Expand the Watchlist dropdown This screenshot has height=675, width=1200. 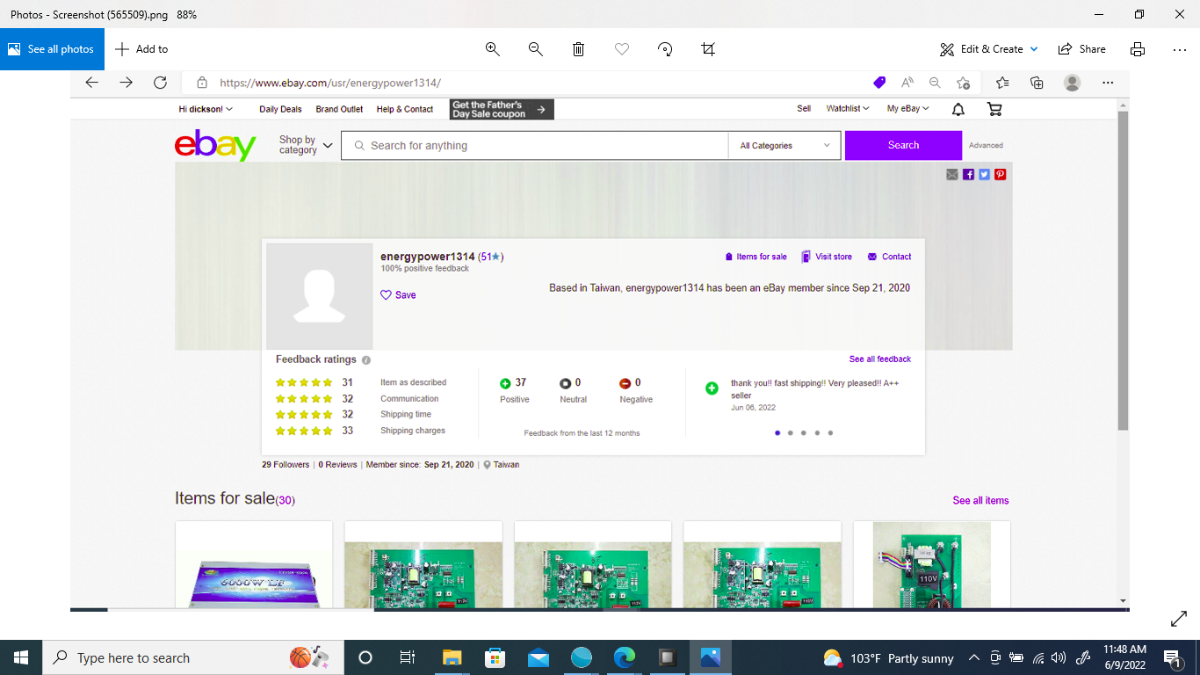coord(848,108)
